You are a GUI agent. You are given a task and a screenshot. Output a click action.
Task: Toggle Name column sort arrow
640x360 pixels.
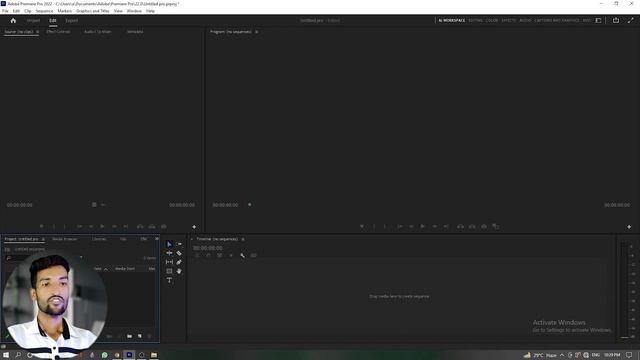(x=106, y=269)
